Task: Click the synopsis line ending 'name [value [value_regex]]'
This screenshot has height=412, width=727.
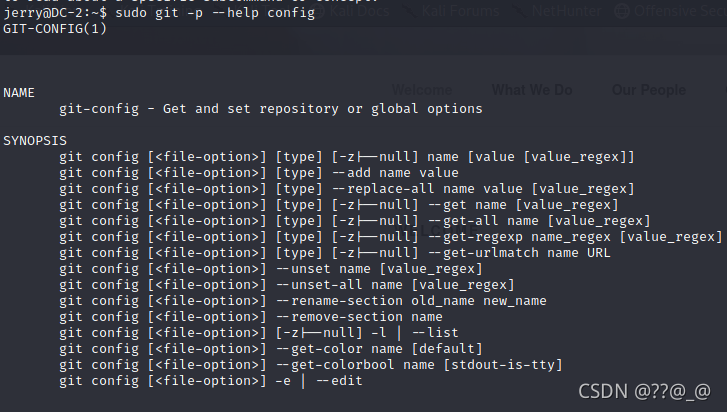Action: pos(347,157)
